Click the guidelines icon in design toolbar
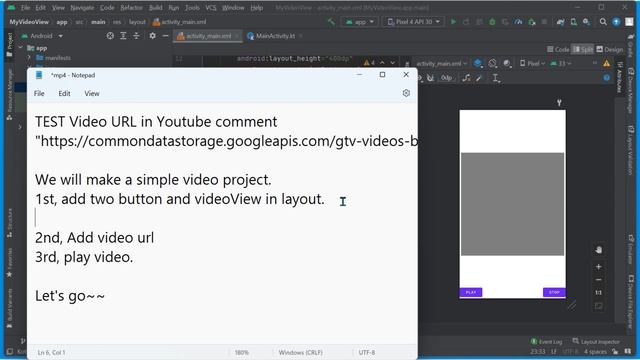The width and height of the screenshot is (640, 360). pos(496,78)
